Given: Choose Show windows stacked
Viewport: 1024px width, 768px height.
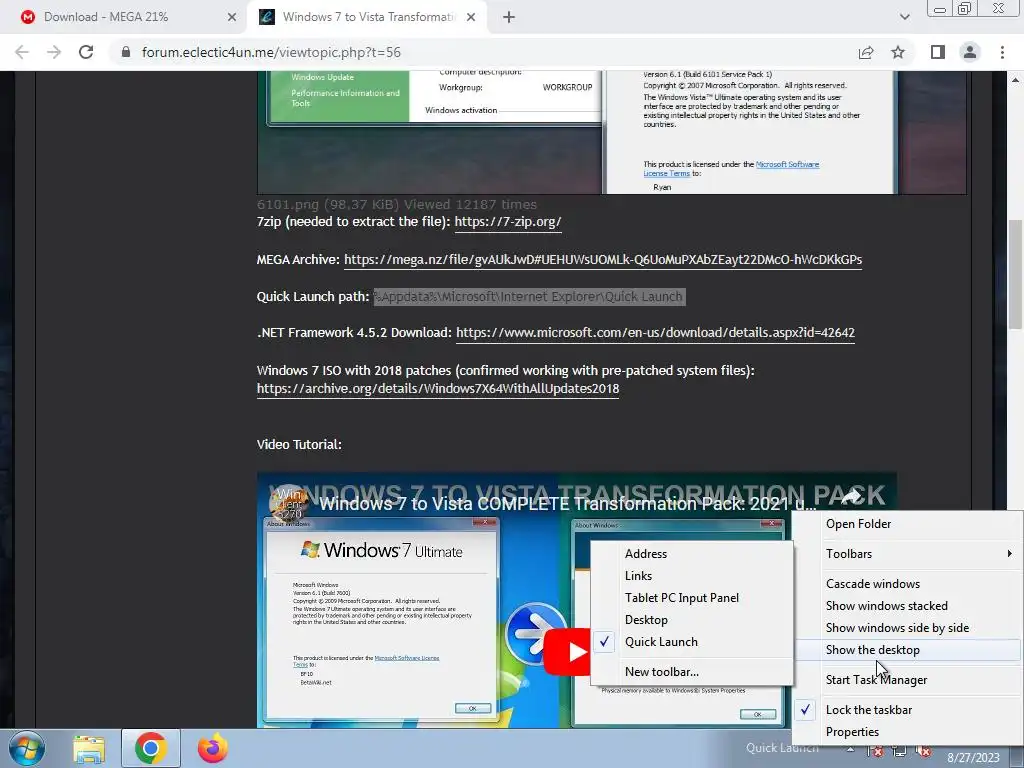Looking at the screenshot, I should 908,606.
